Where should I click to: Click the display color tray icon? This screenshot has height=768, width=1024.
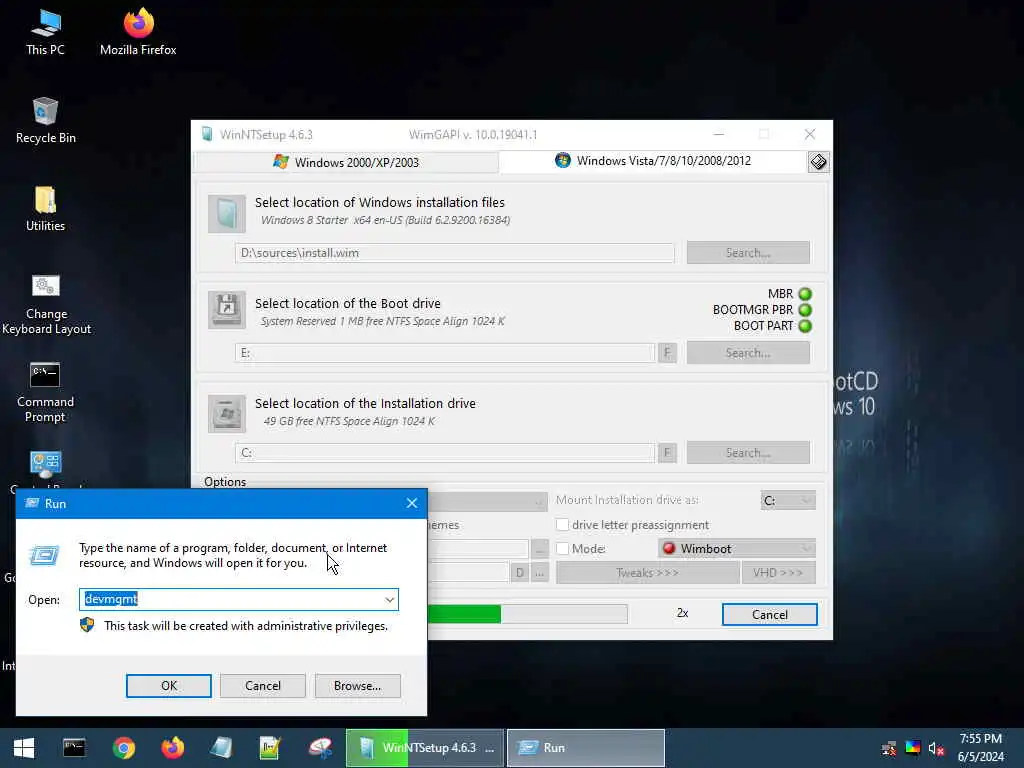coord(912,748)
